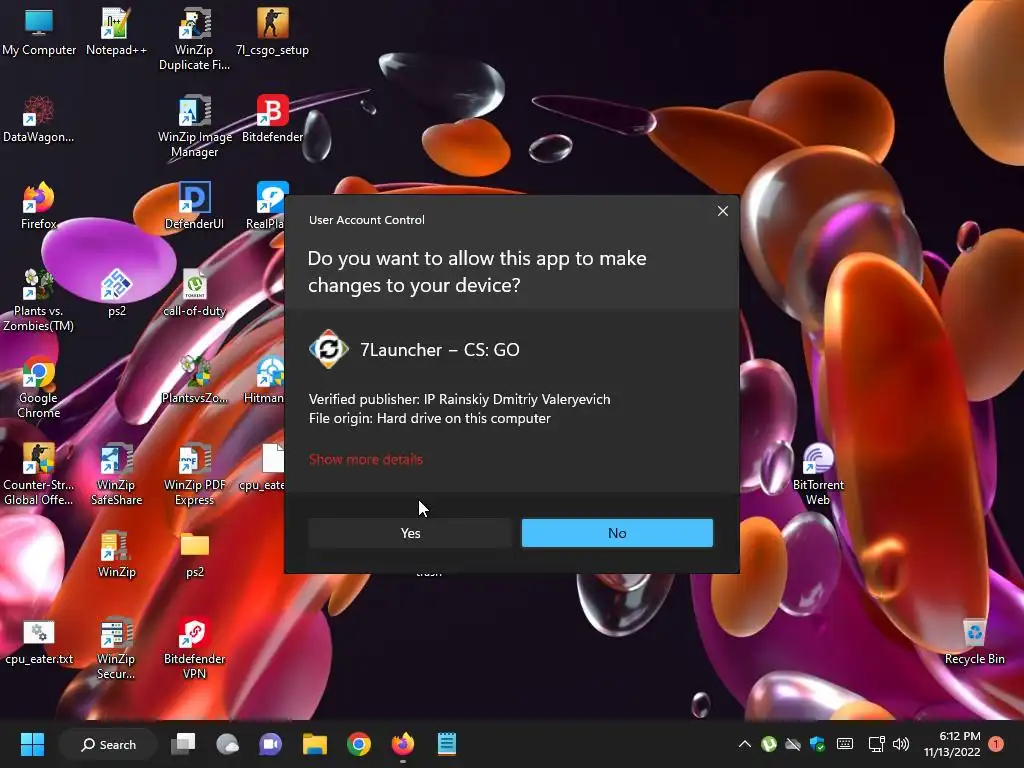The height and width of the screenshot is (768, 1024).
Task: Open the Notepad++ desktop shortcut
Action: point(116,33)
